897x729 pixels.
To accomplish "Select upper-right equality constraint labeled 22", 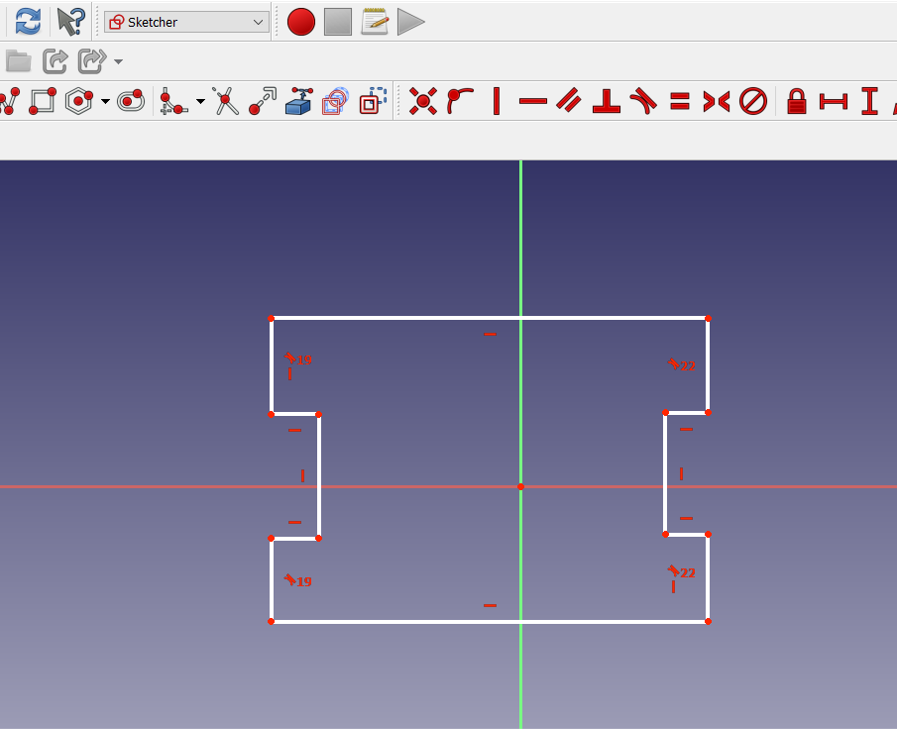I will click(x=681, y=365).
